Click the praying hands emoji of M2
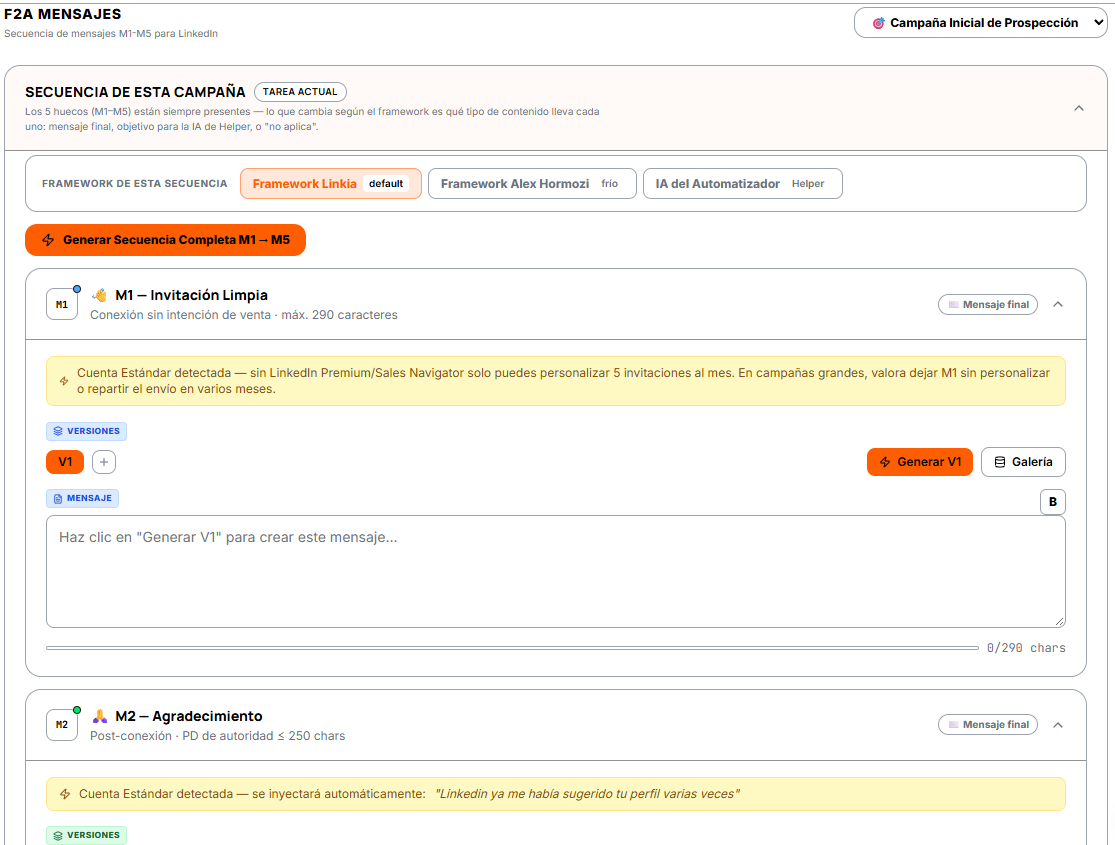The image size is (1115, 845). (x=100, y=716)
